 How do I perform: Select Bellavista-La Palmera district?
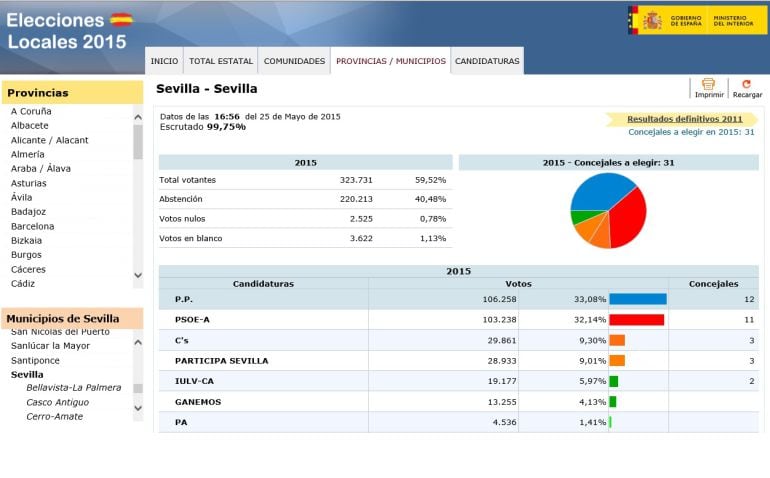click(73, 388)
